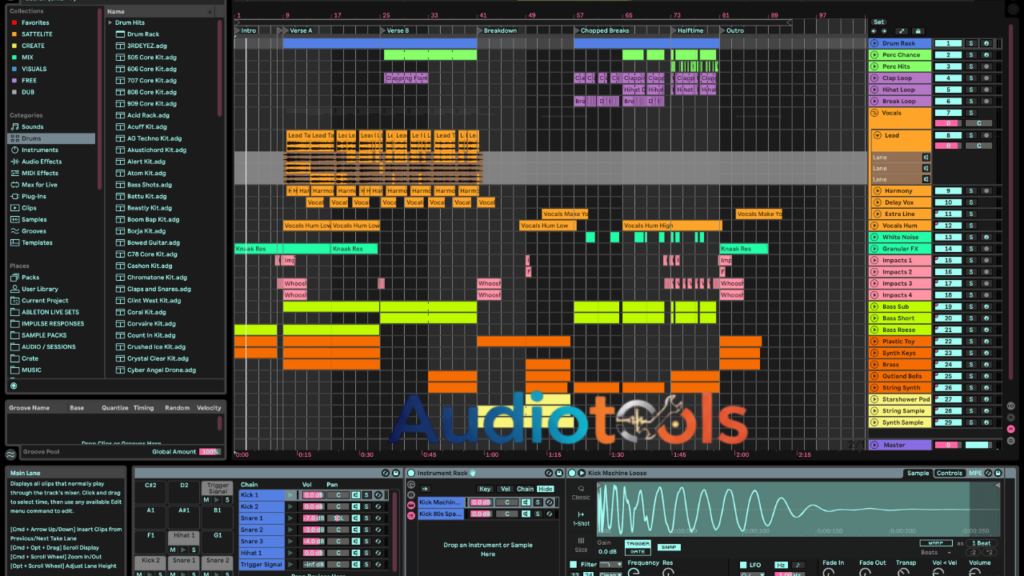This screenshot has height=576, width=1024.
Task: Toggle the LFO on/off square
Action: pos(743,564)
